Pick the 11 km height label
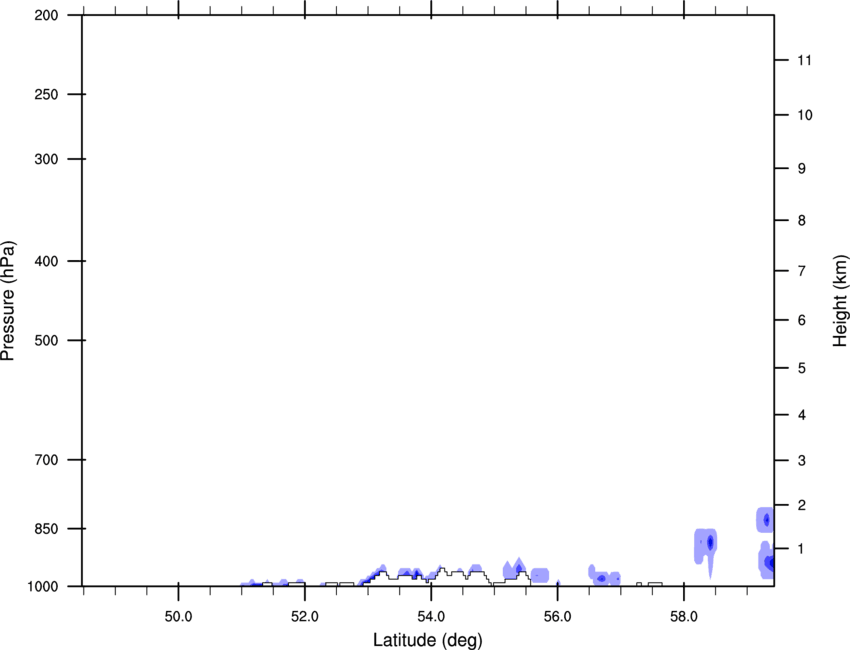This screenshot has width=850, height=650. click(x=804, y=60)
